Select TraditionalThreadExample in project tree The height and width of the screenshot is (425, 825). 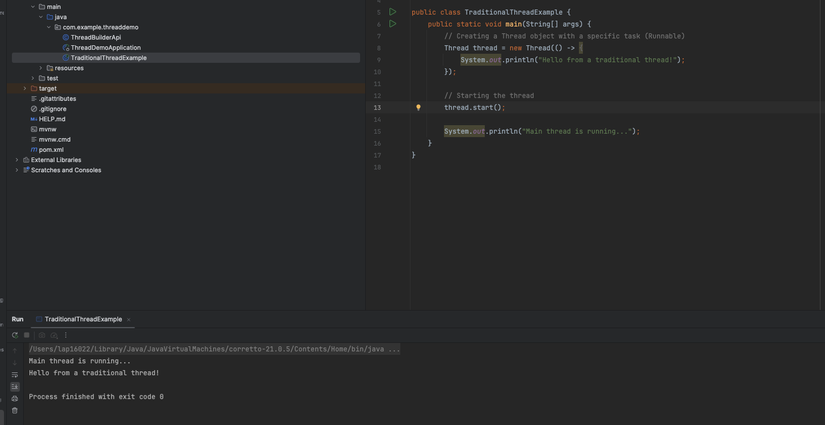pos(108,58)
